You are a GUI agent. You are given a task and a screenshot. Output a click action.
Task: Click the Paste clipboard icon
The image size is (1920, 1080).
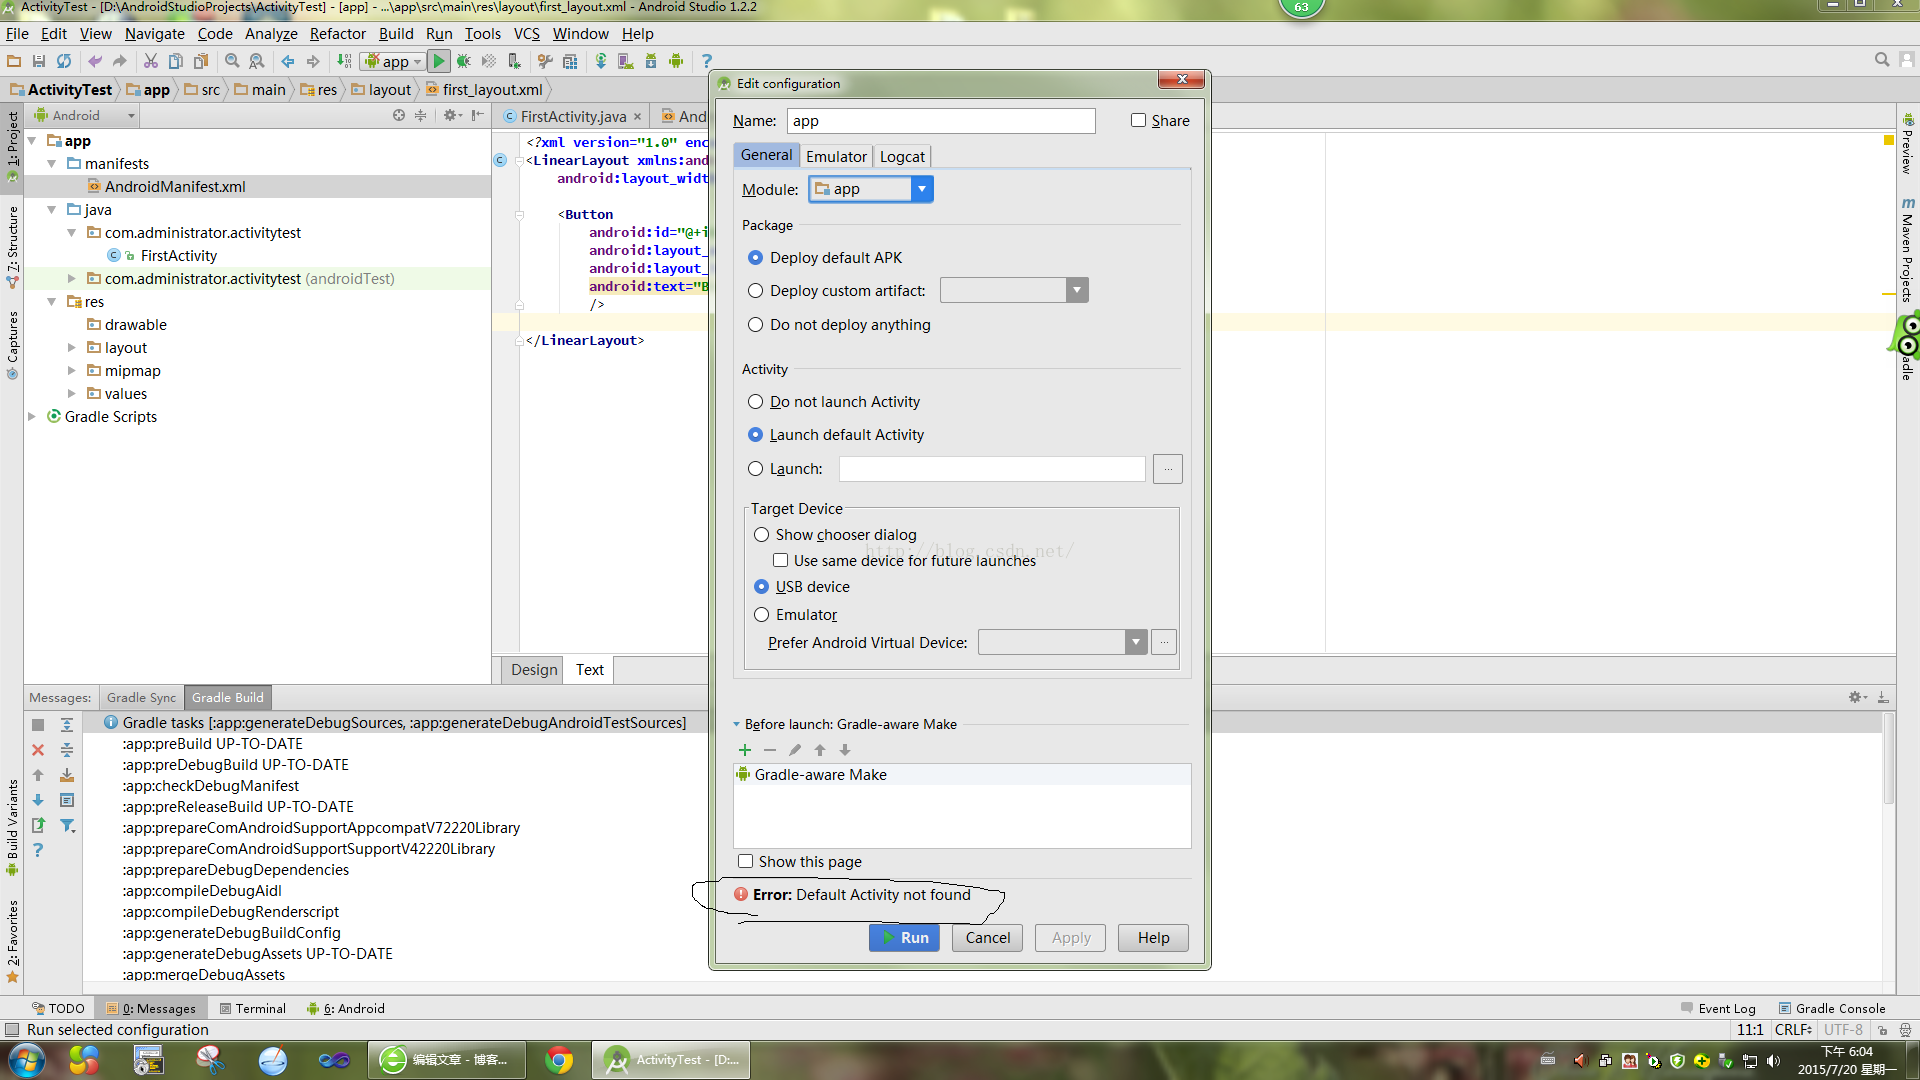click(201, 61)
